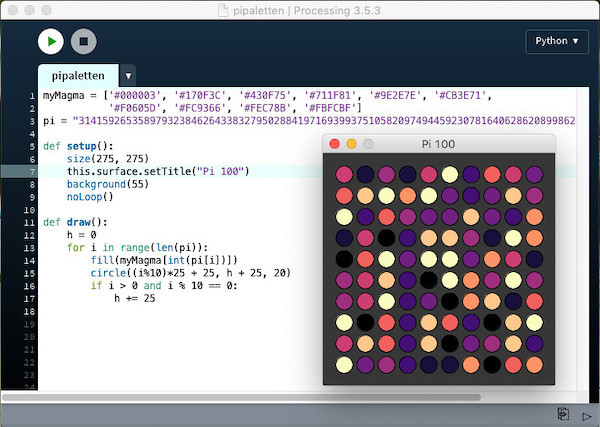The height and width of the screenshot is (427, 600).
Task: Click the 'for i in range(len(pi)):' line
Action: click(x=137, y=248)
